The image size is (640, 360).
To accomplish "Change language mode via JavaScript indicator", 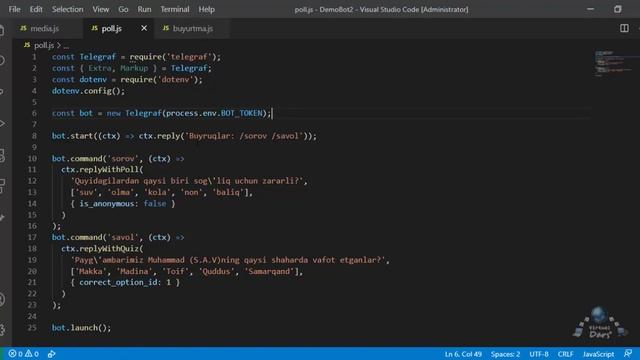I will [598, 354].
